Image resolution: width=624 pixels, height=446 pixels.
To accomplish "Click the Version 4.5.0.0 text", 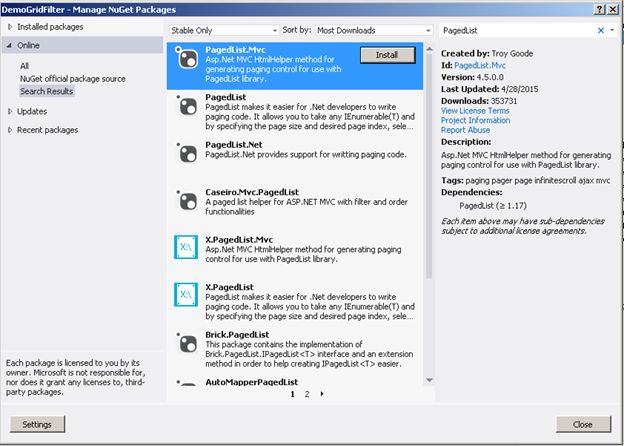I will pyautogui.click(x=472, y=77).
